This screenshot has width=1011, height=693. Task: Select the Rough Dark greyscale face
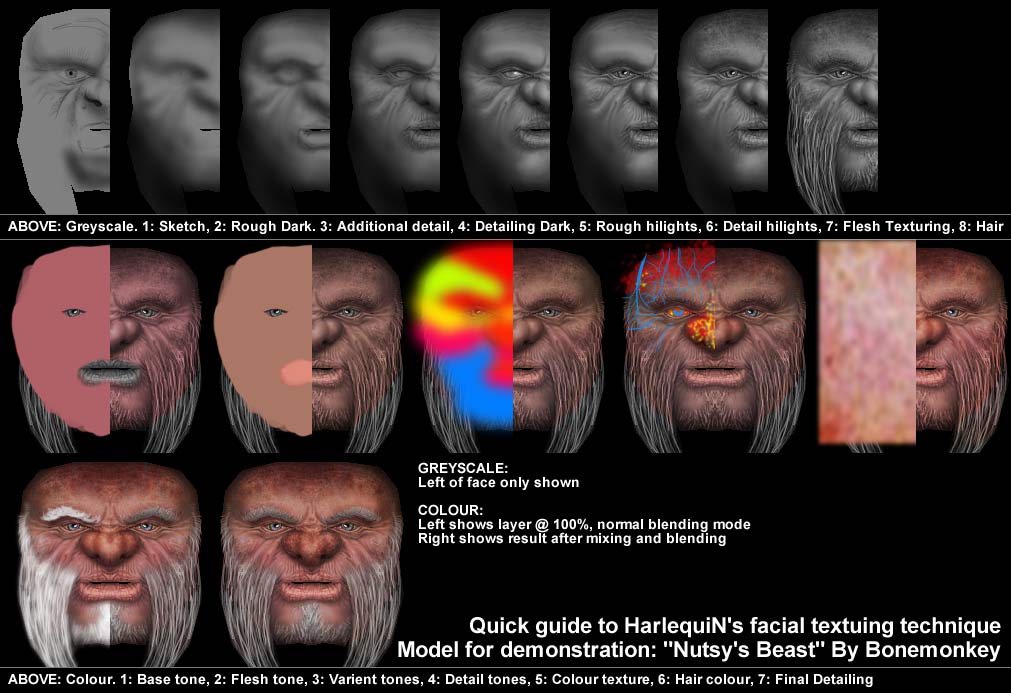[x=175, y=100]
